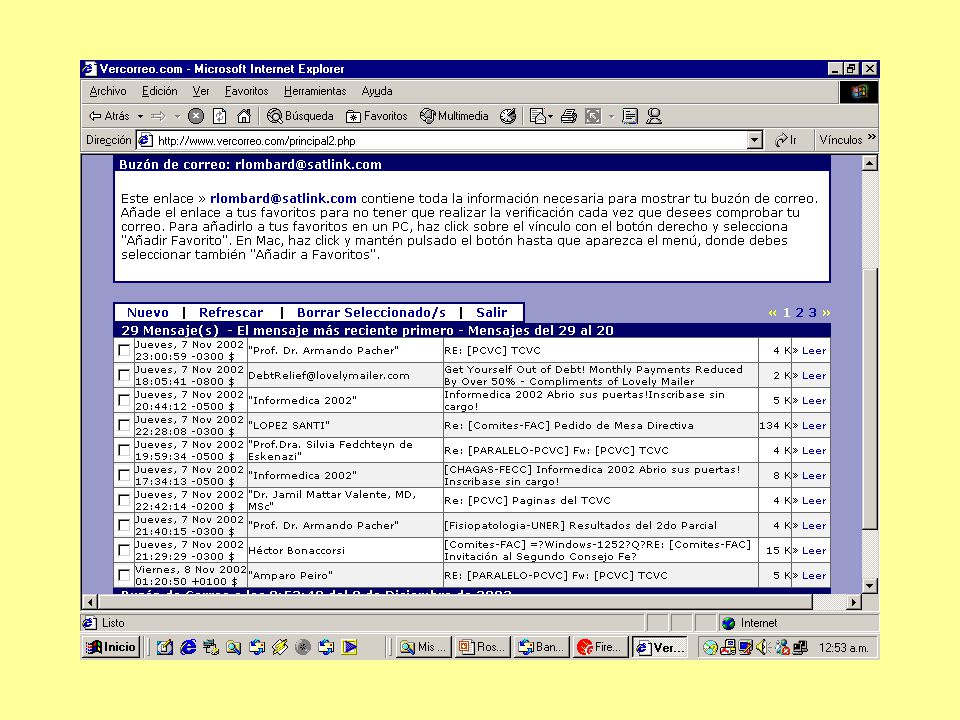Click the network computers tray icon
The height and width of the screenshot is (720, 960).
coord(800,647)
